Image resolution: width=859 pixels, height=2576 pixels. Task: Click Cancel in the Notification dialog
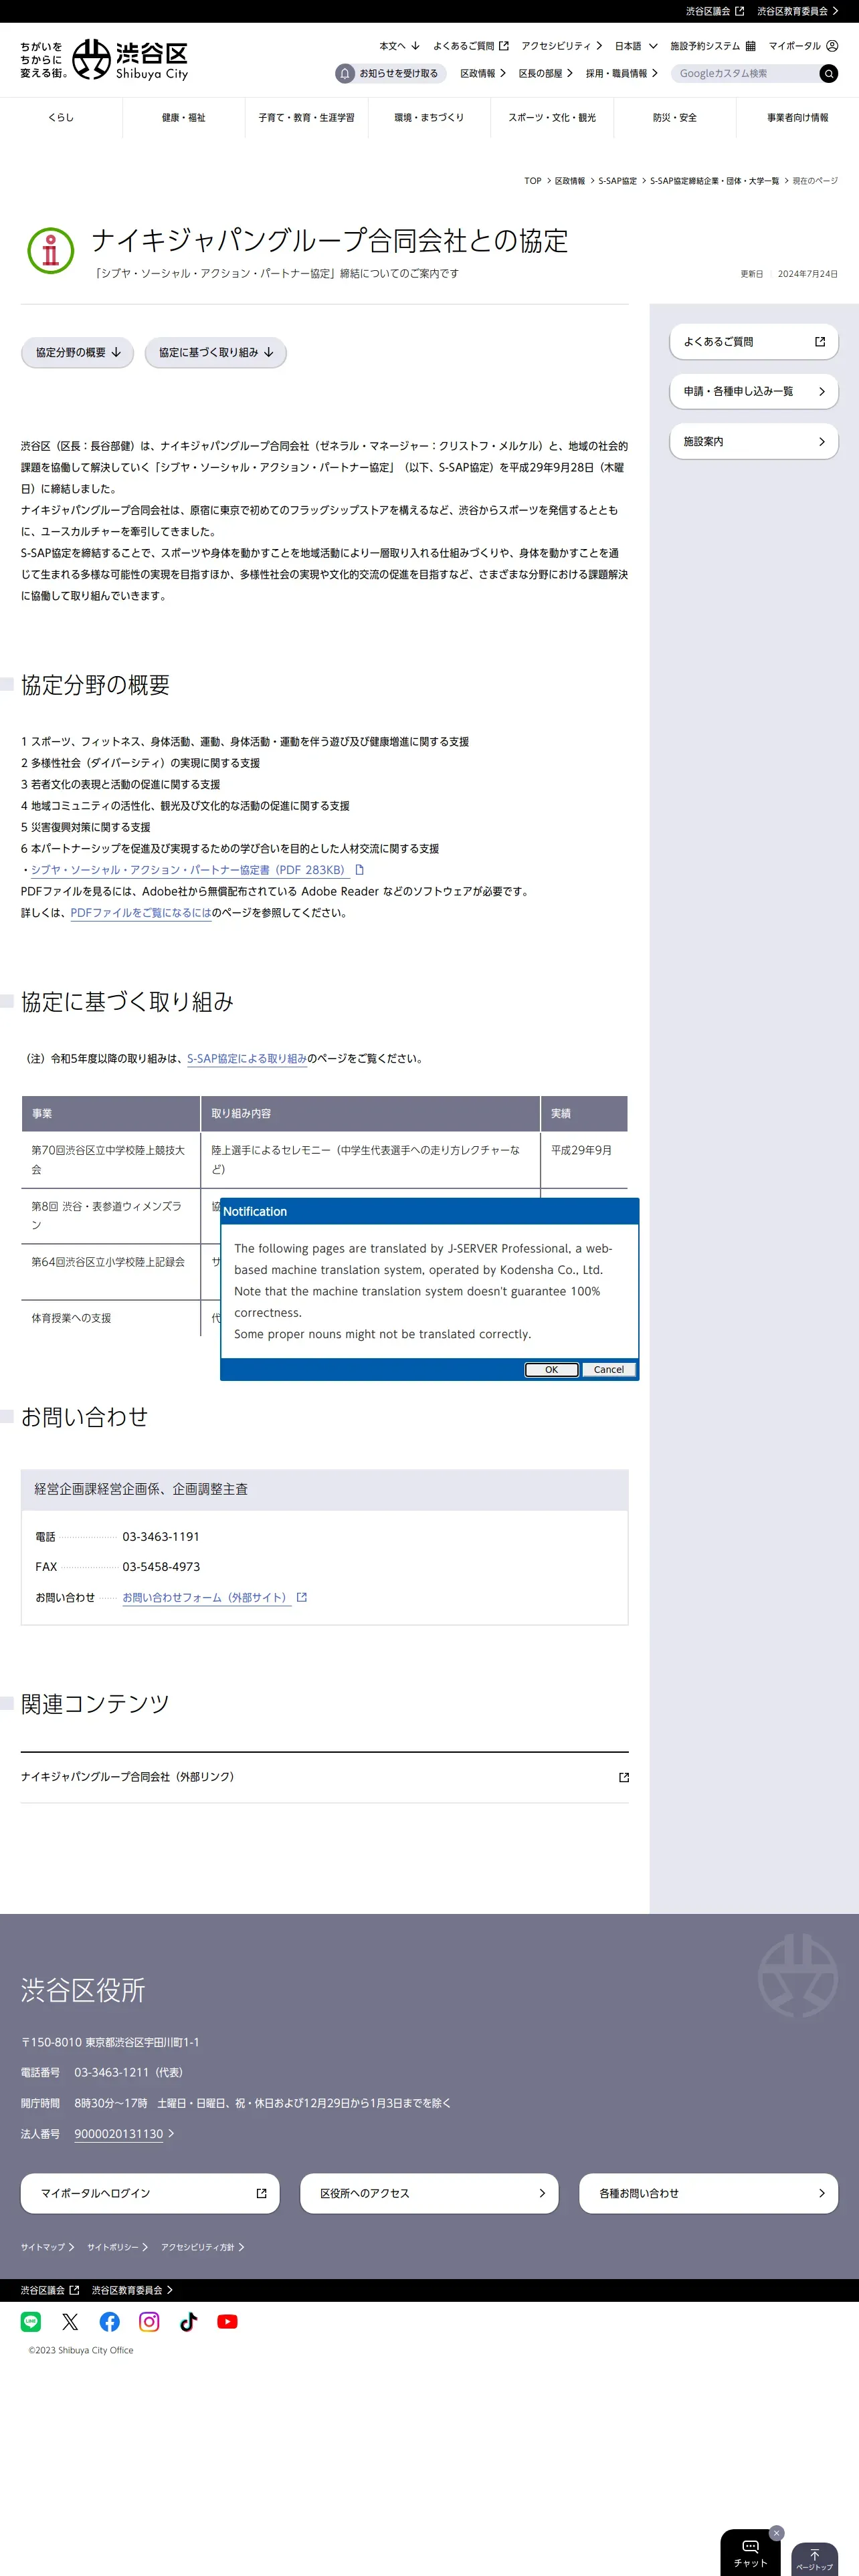[x=609, y=1370]
